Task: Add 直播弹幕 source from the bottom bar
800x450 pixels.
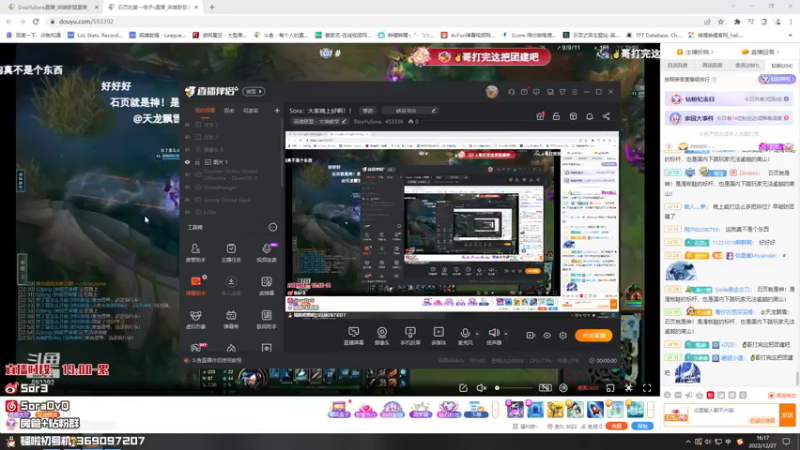Action: [x=354, y=336]
